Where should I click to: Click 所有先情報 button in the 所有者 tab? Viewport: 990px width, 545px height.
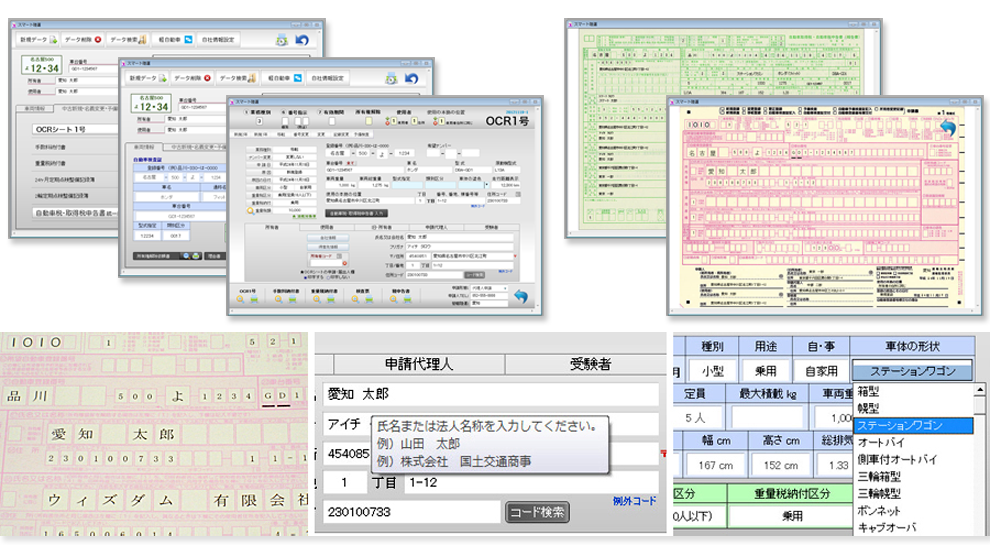point(328,247)
